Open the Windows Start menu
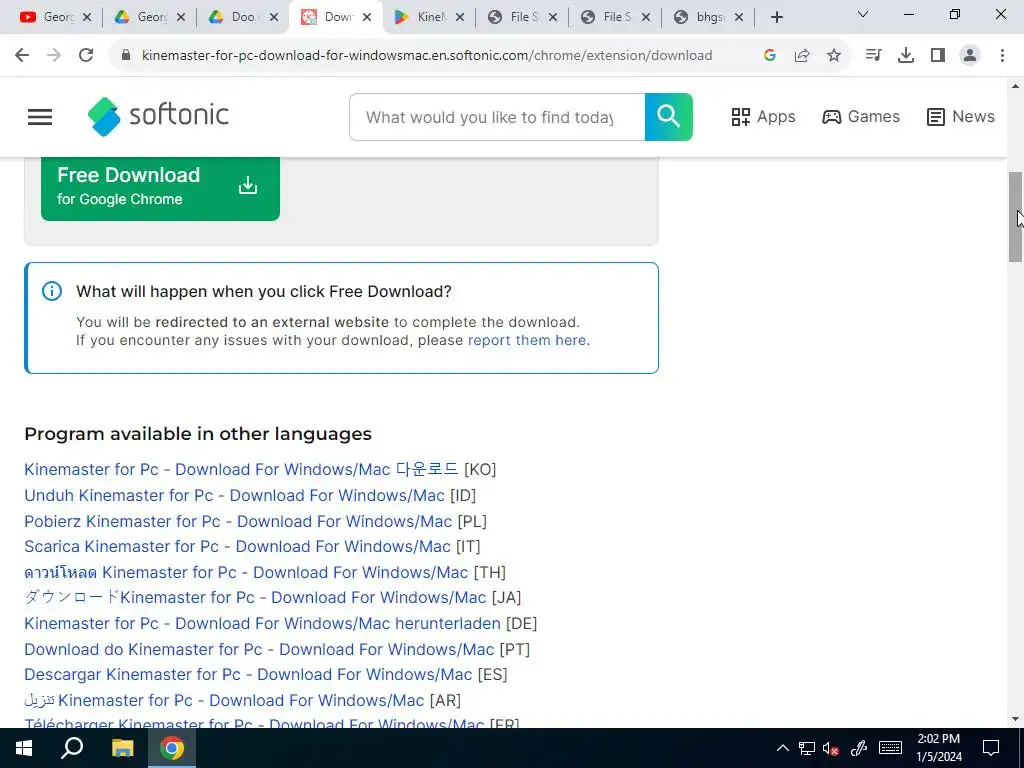Screen dimensions: 1024x768 pyautogui.click(x=24, y=748)
